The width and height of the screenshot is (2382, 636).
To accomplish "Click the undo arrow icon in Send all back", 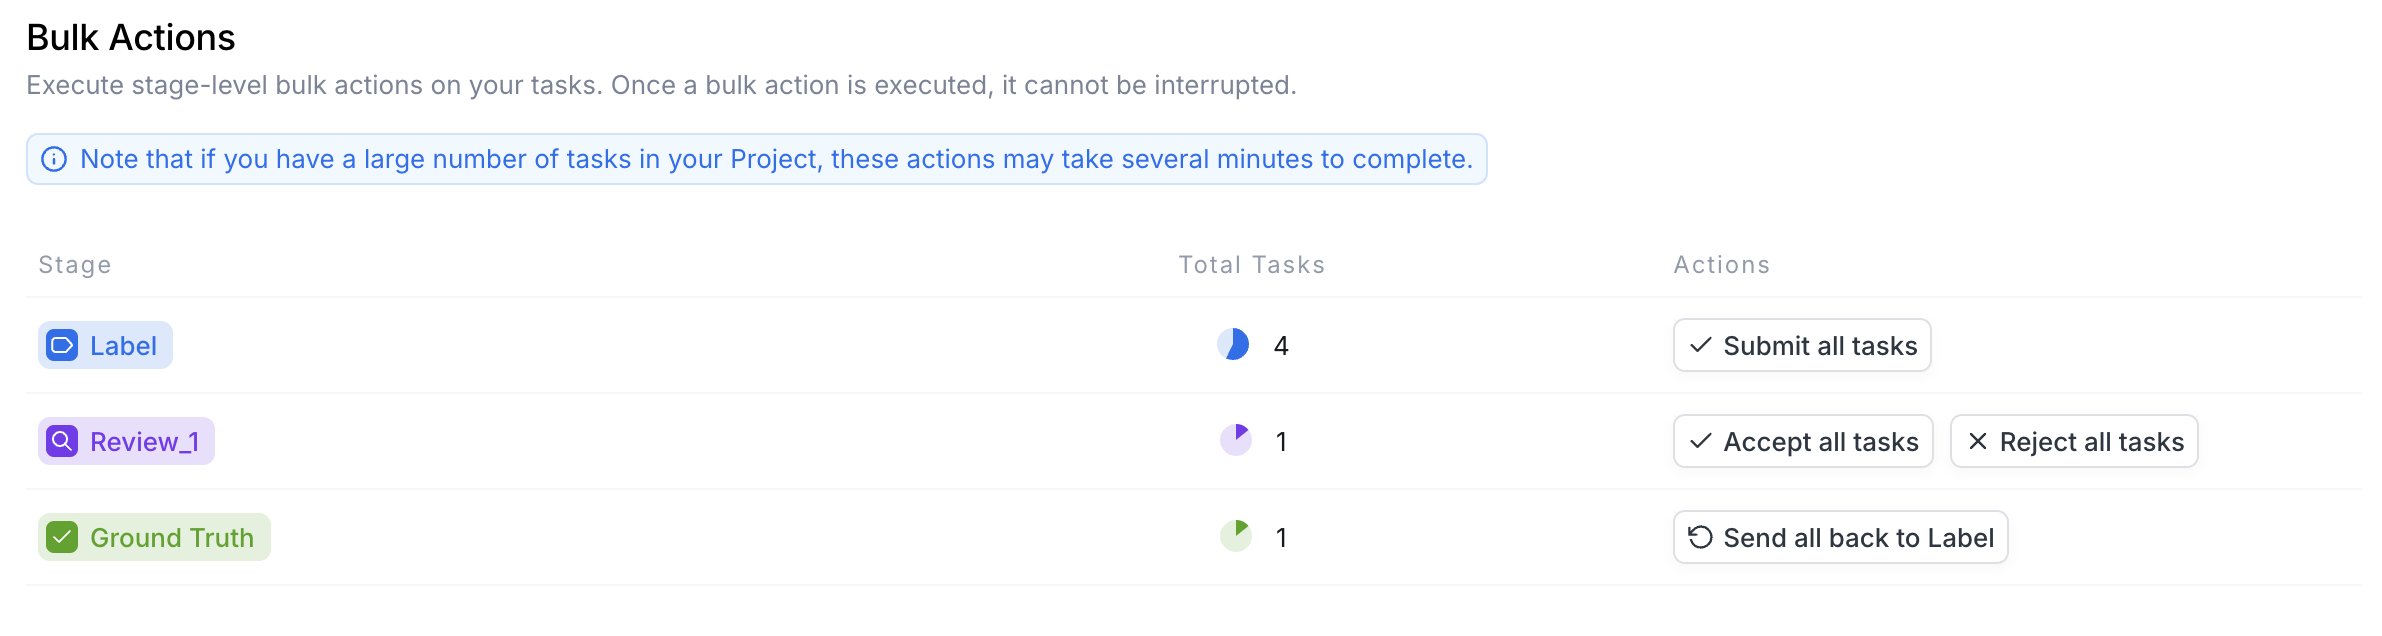I will [x=1700, y=537].
